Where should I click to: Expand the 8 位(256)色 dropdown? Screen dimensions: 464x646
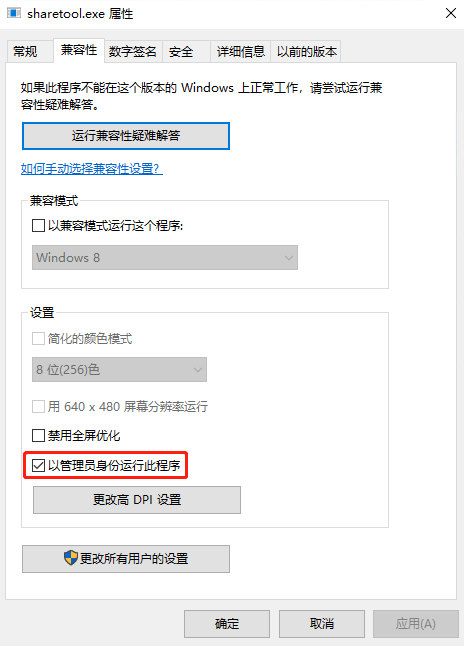coord(120,369)
